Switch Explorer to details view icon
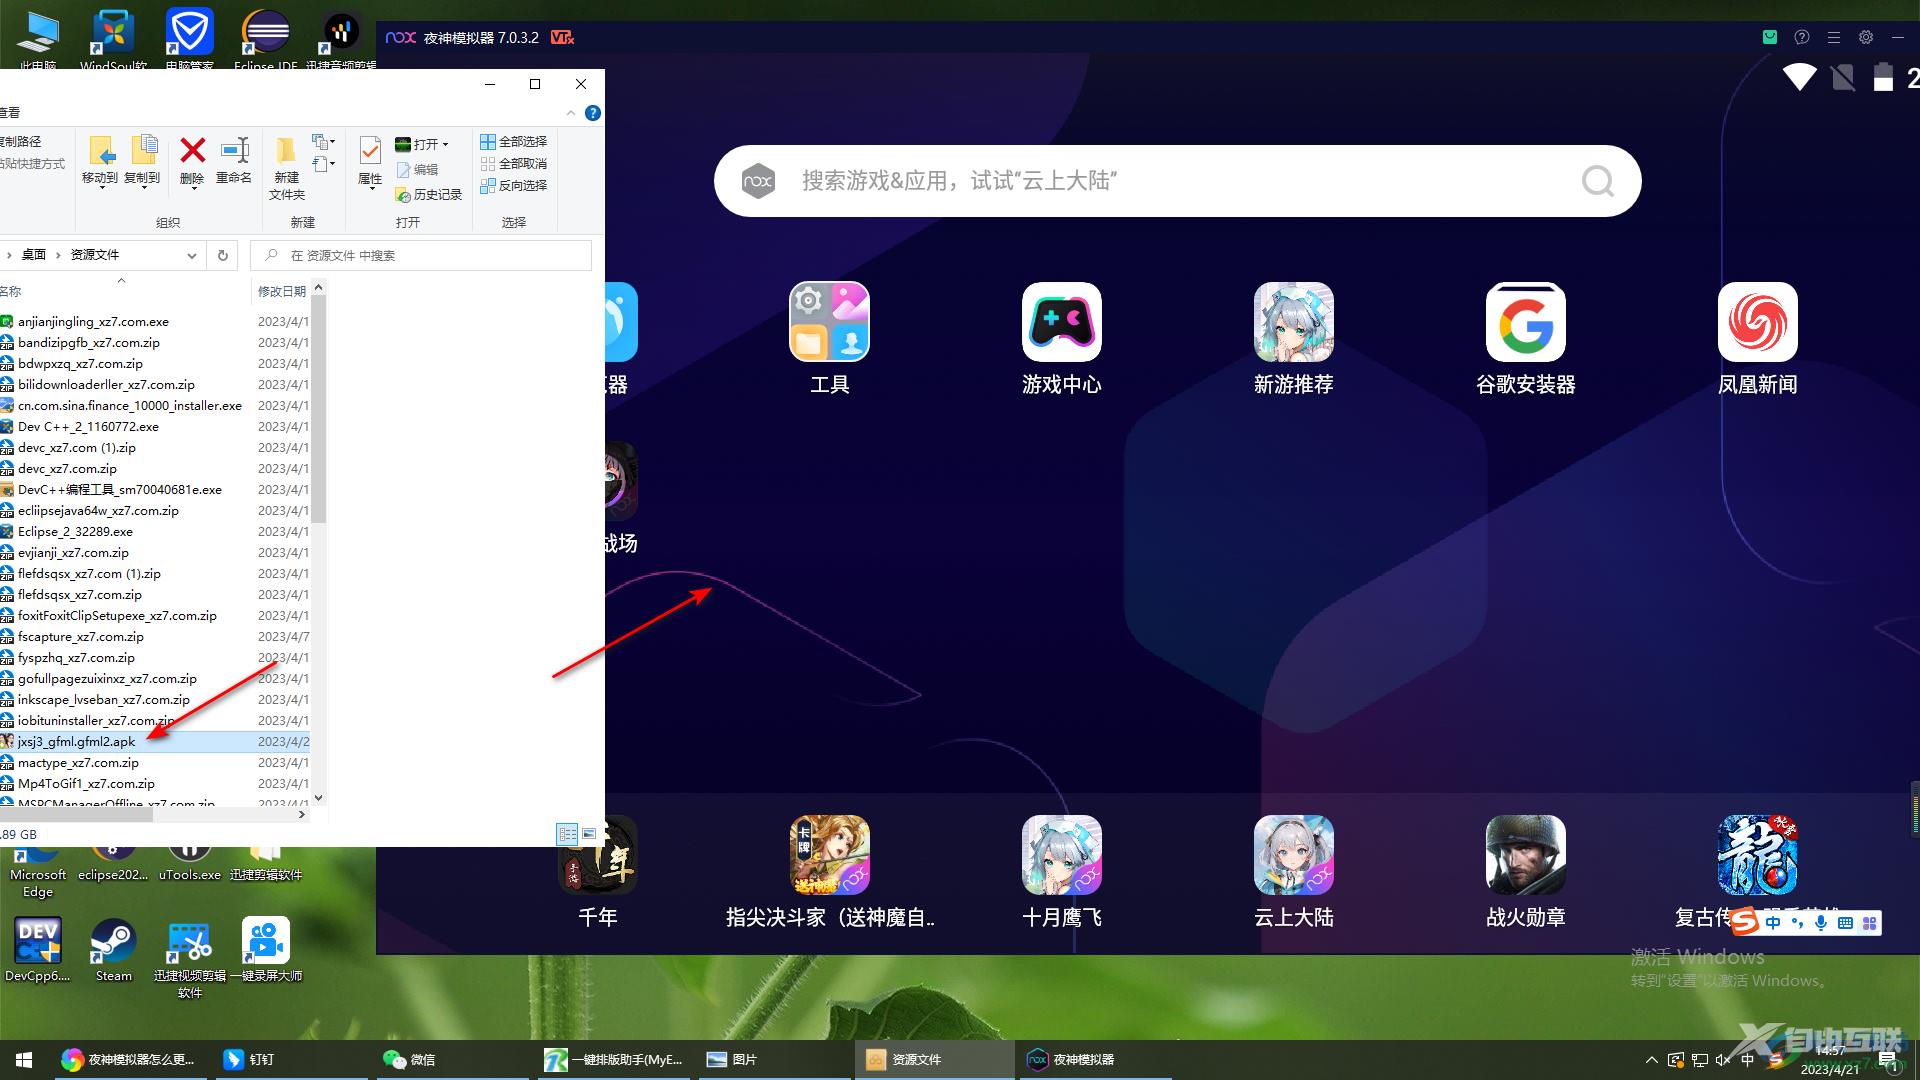Screen dimensions: 1920x1080 coord(567,833)
